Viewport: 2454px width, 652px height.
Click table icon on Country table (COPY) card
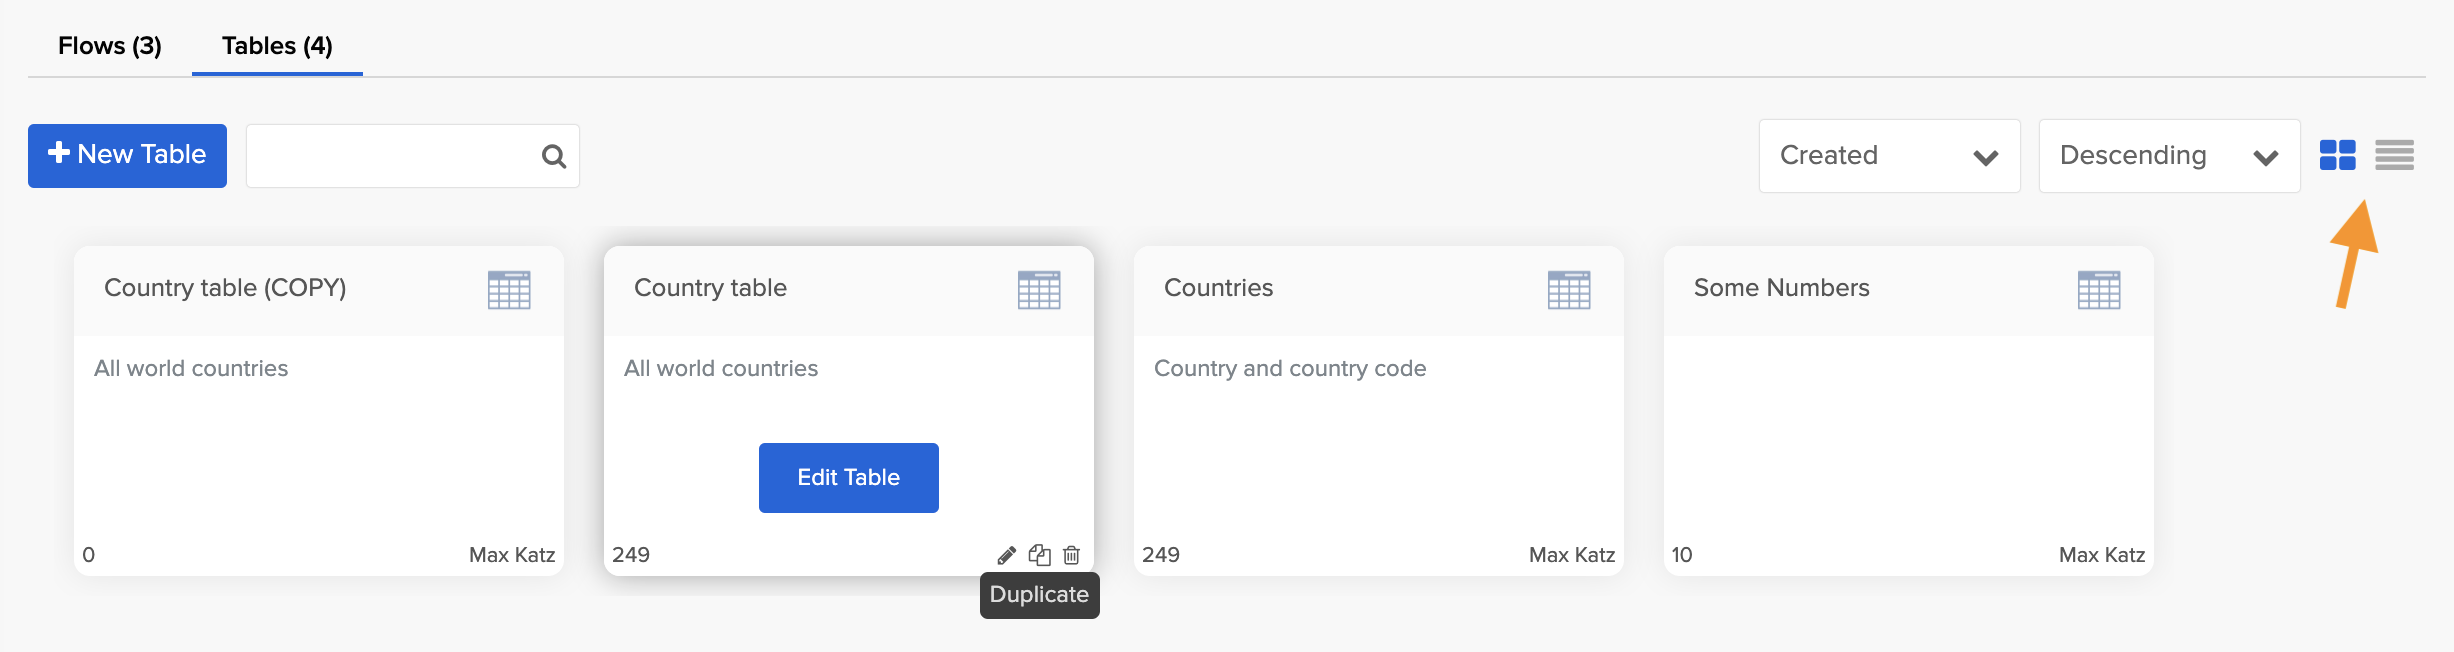509,290
